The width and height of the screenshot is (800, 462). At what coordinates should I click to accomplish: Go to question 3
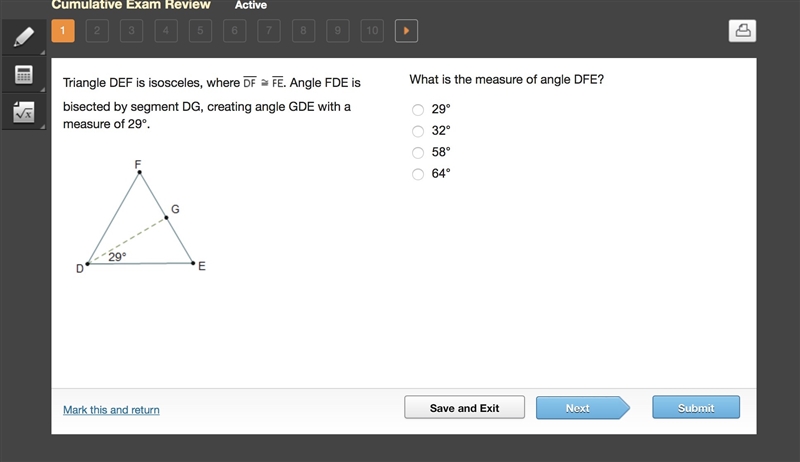click(131, 31)
